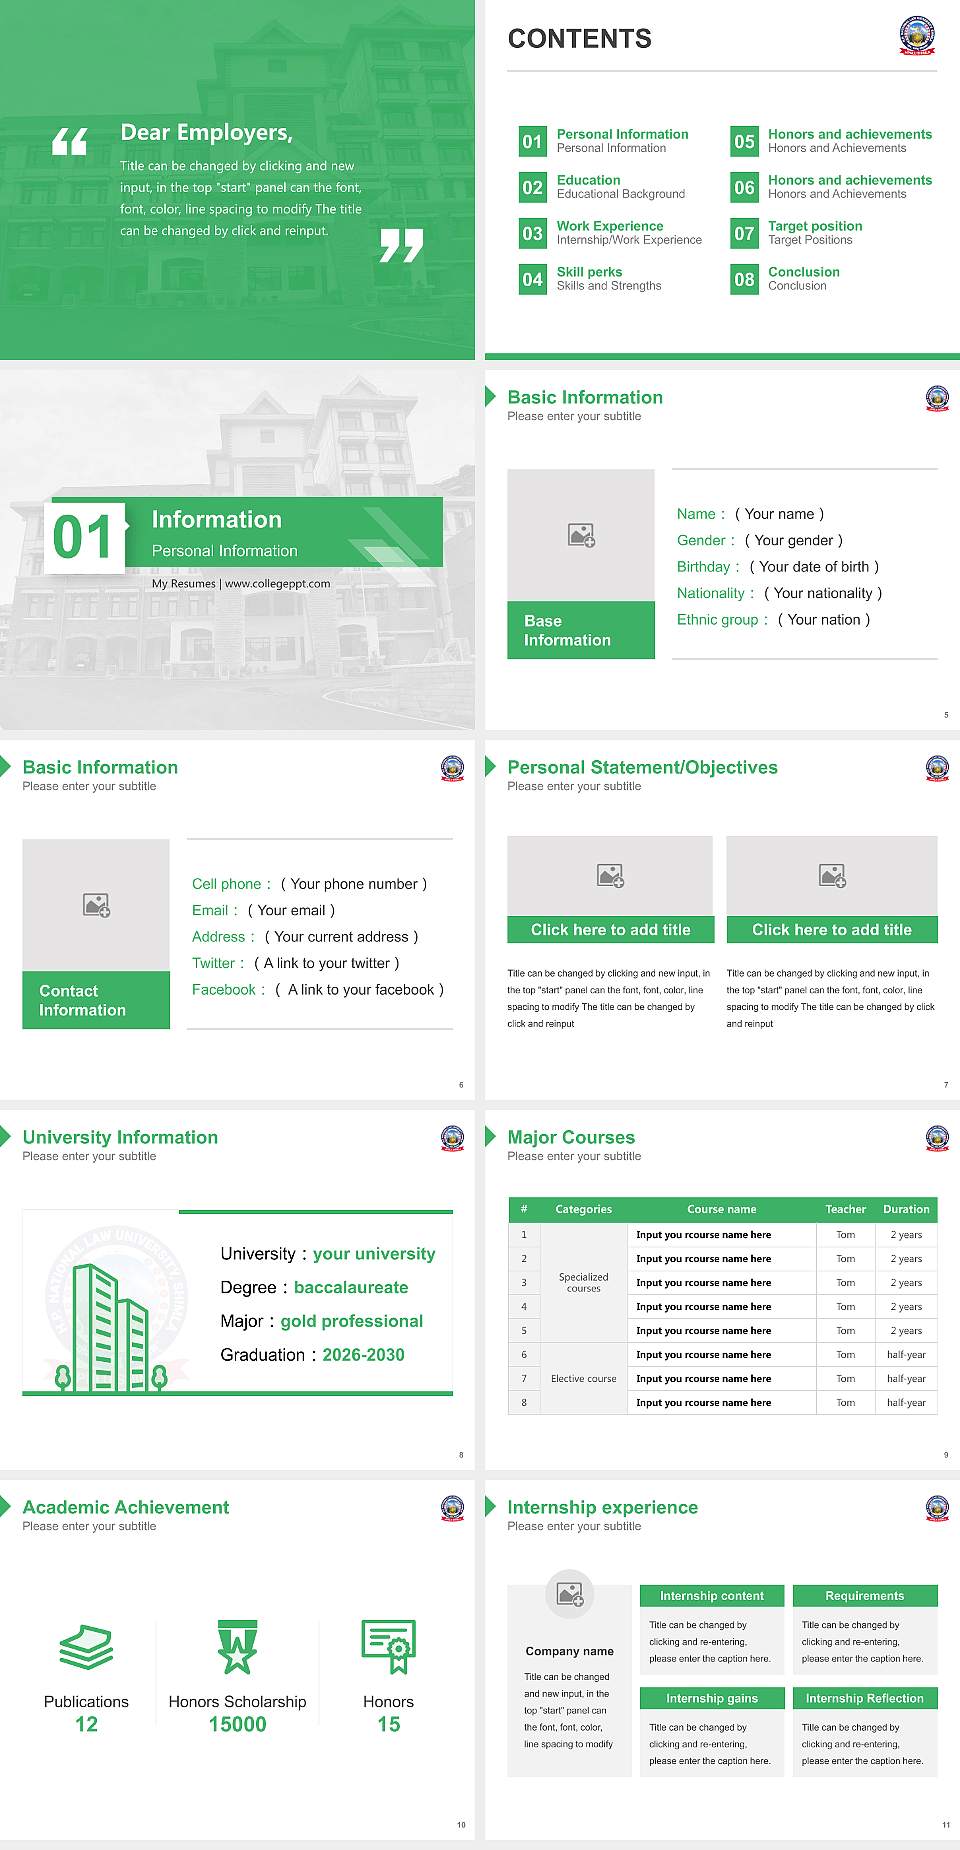
Task: Click the Publications value '12'
Action: point(86,1725)
